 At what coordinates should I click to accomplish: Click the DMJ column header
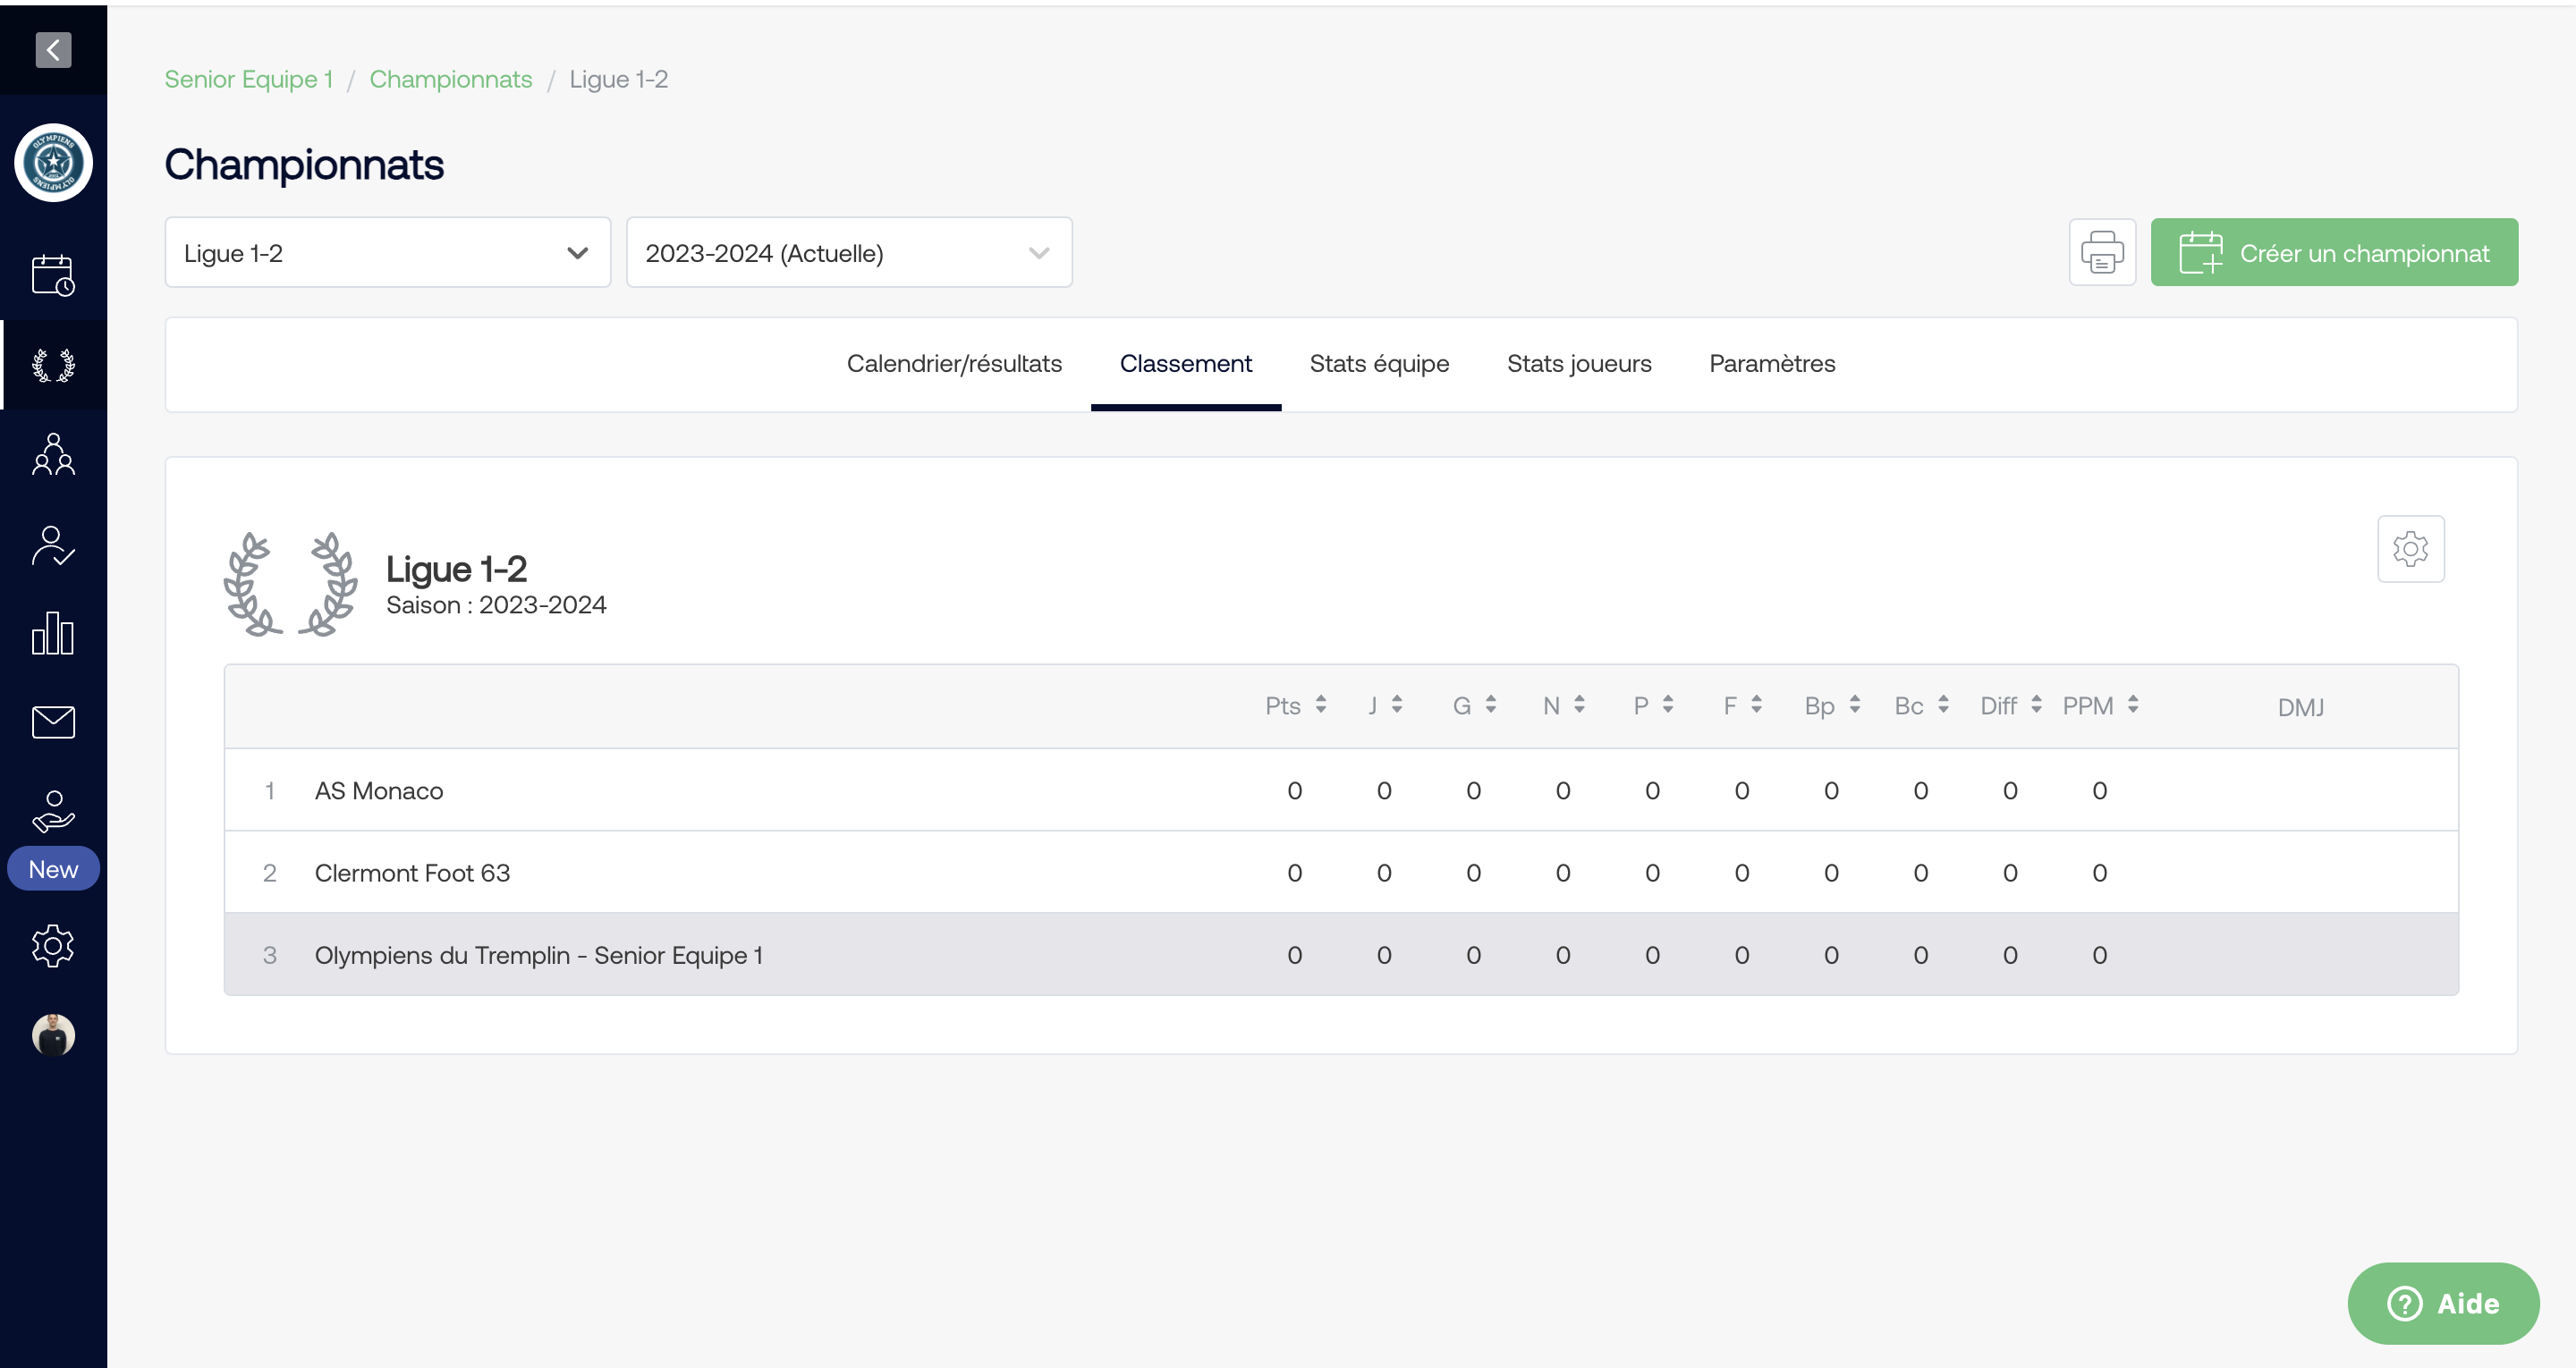[x=2300, y=707]
